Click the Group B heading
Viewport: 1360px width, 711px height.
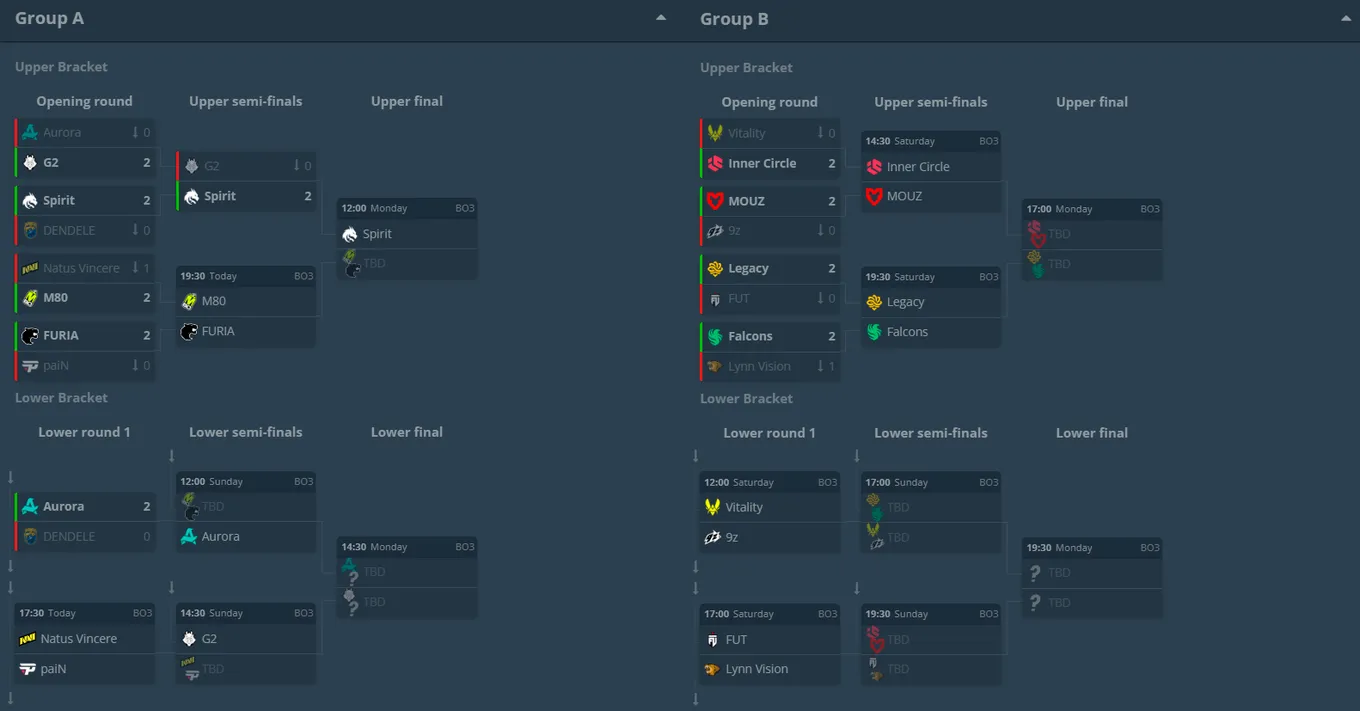(x=734, y=18)
